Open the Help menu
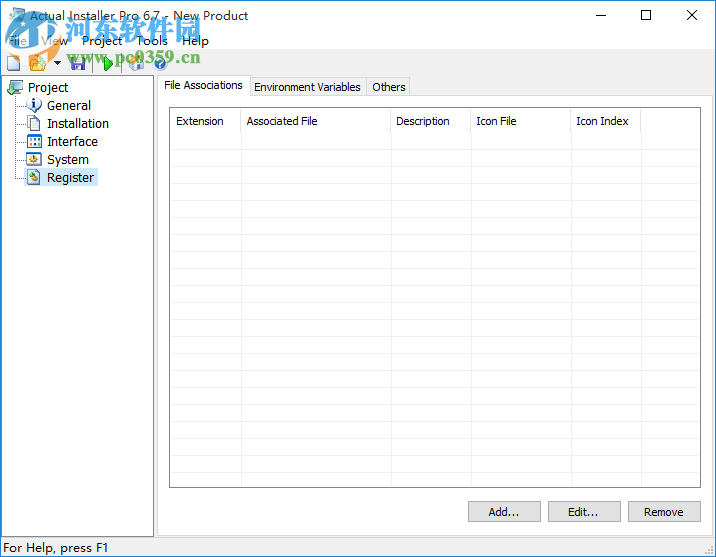 coord(195,41)
